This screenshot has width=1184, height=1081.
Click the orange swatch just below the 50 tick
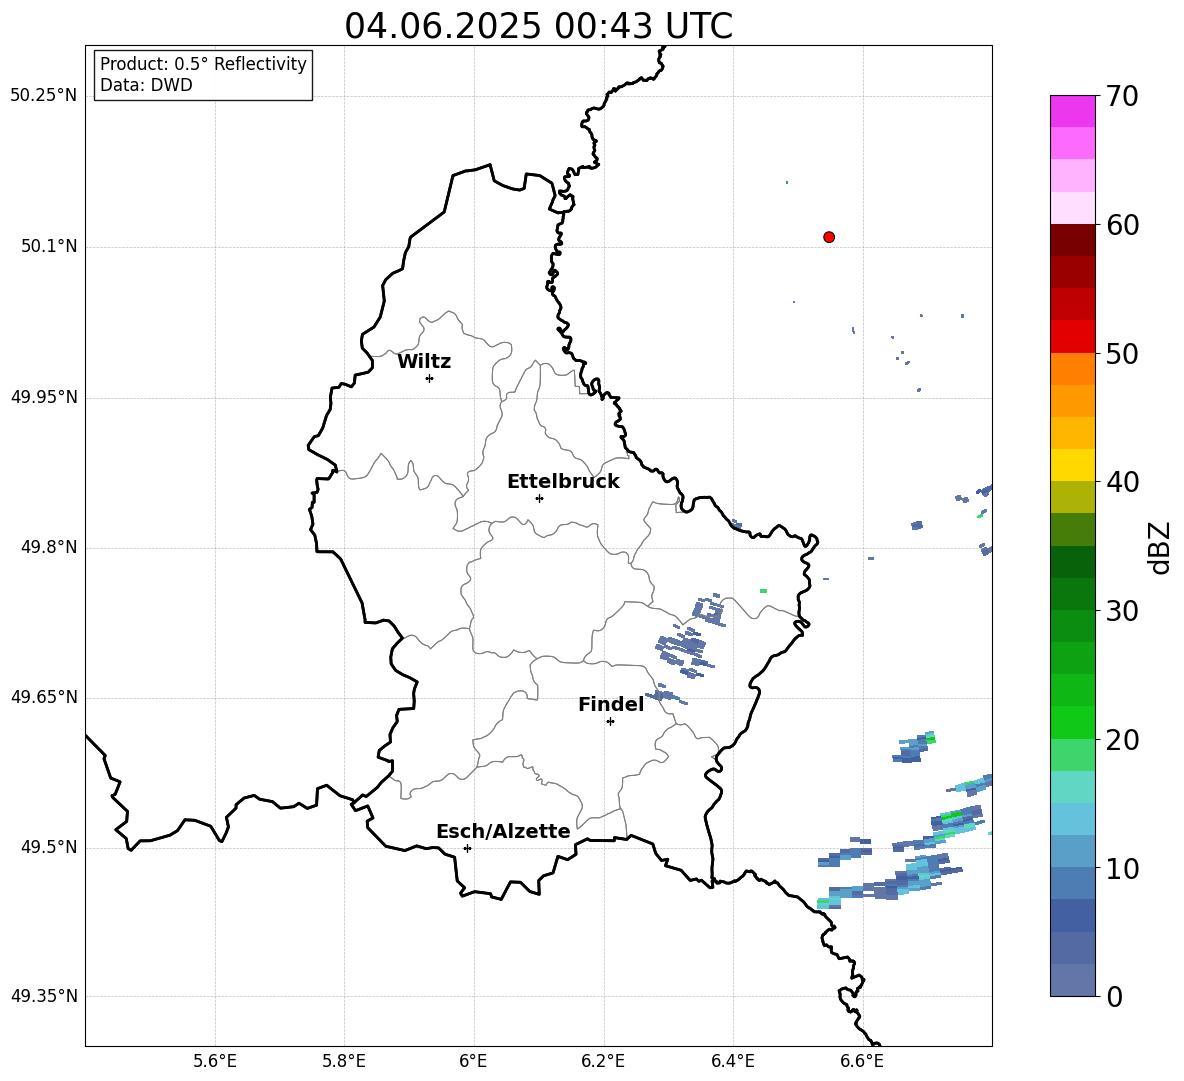coord(1072,368)
